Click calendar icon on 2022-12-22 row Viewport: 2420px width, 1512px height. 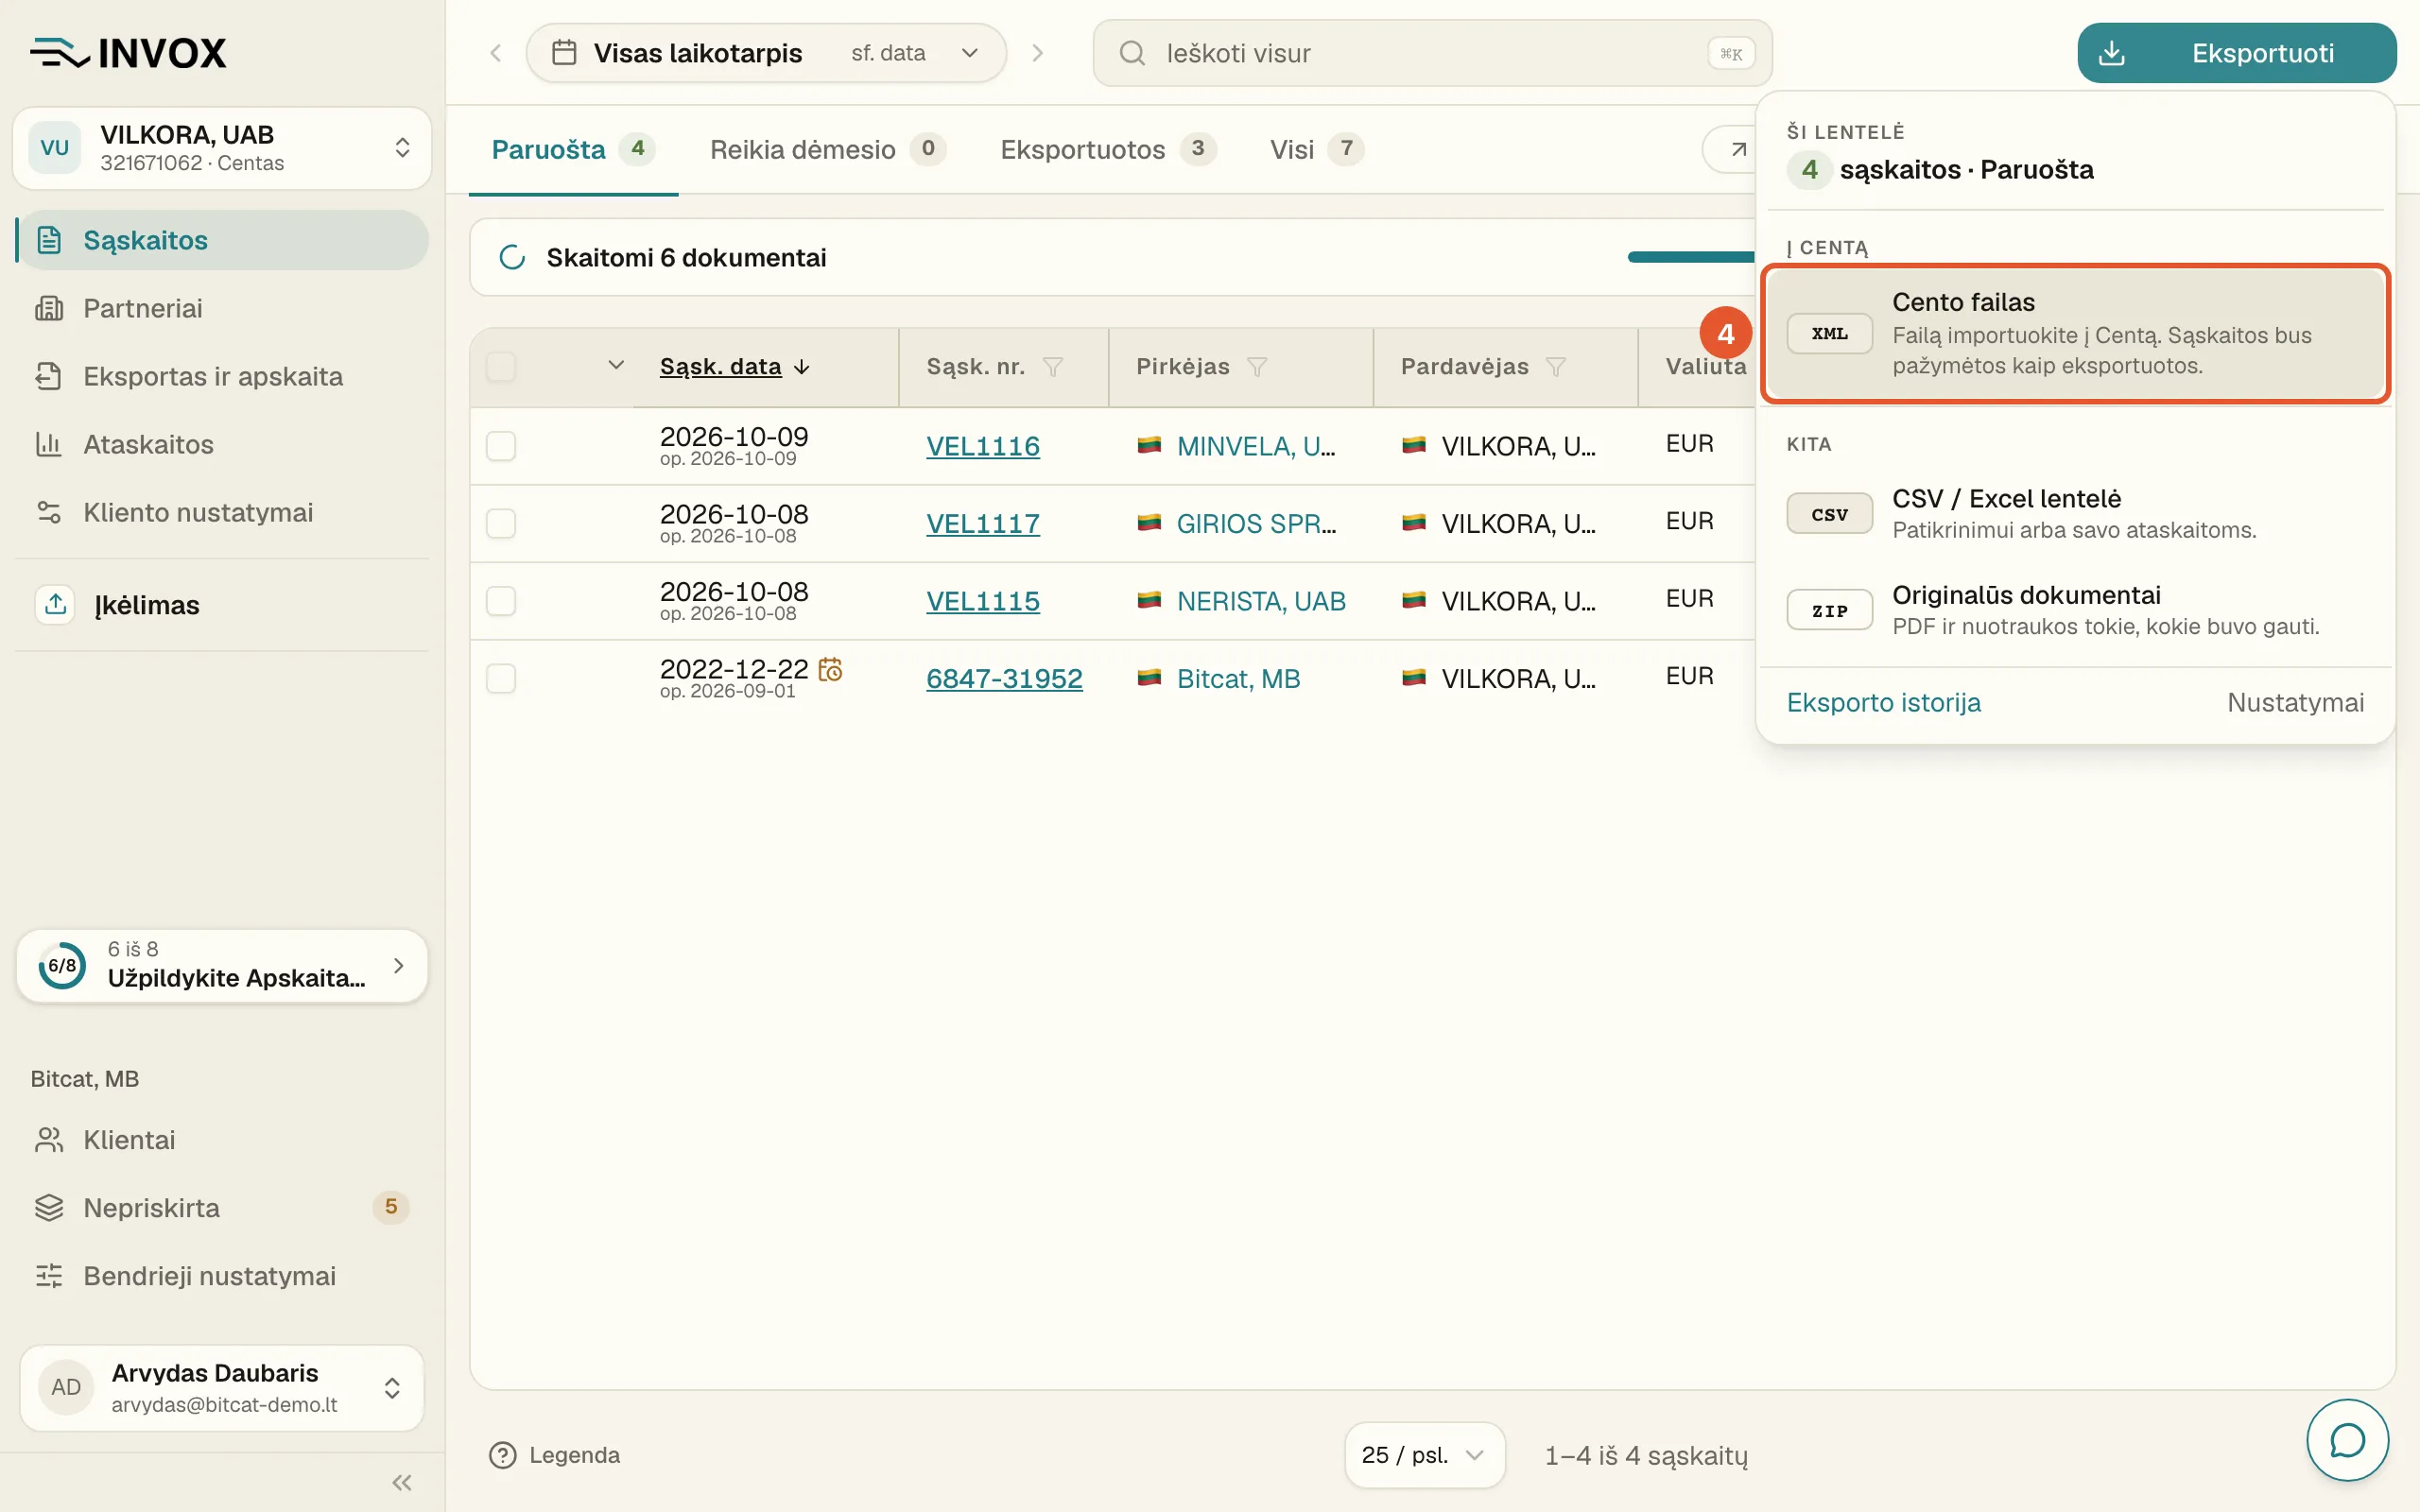tap(830, 669)
